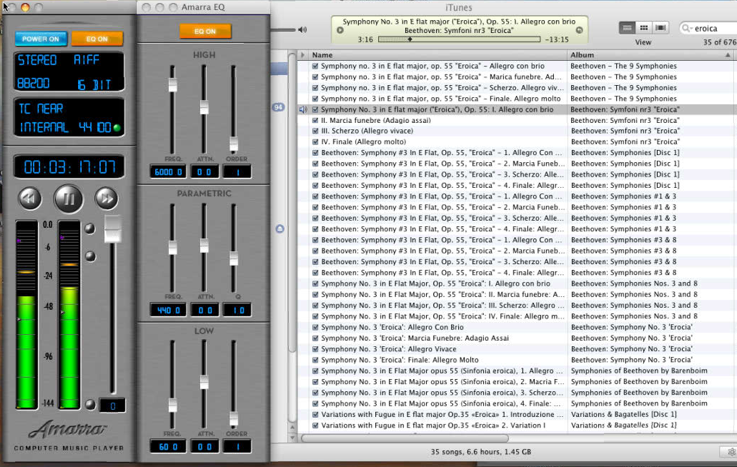737x467 pixels.
Task: Uncheck the 'III. Scherzo (Allegro vivace)' track checkbox
Action: pyautogui.click(x=315, y=131)
